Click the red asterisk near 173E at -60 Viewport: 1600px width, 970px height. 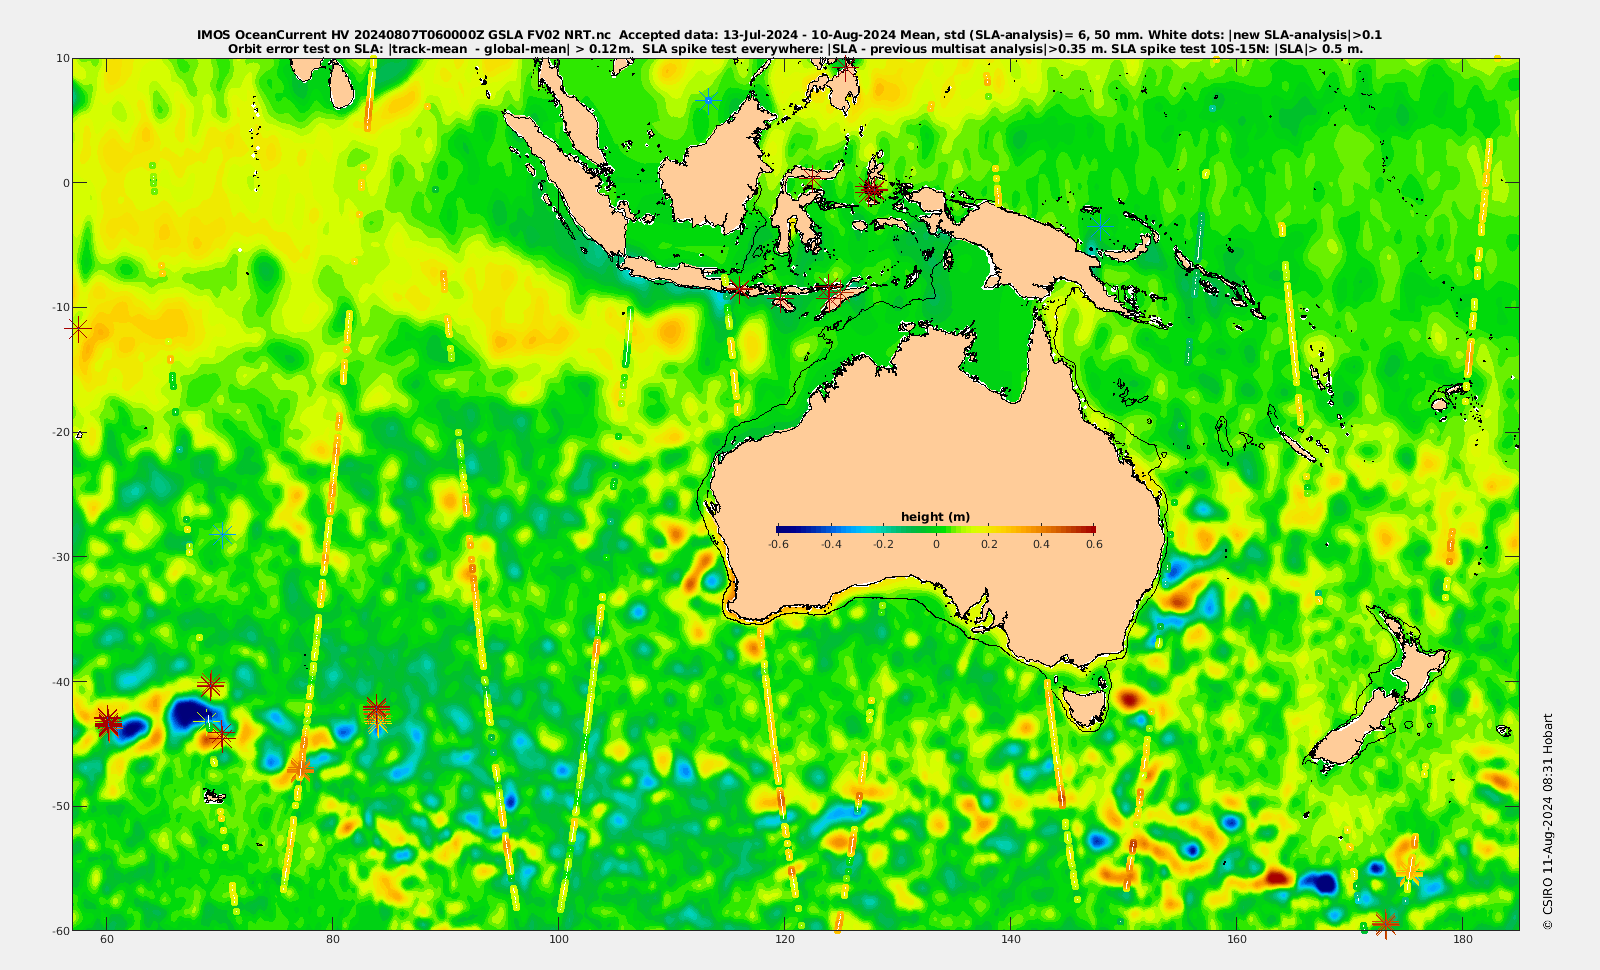[x=1385, y=924]
